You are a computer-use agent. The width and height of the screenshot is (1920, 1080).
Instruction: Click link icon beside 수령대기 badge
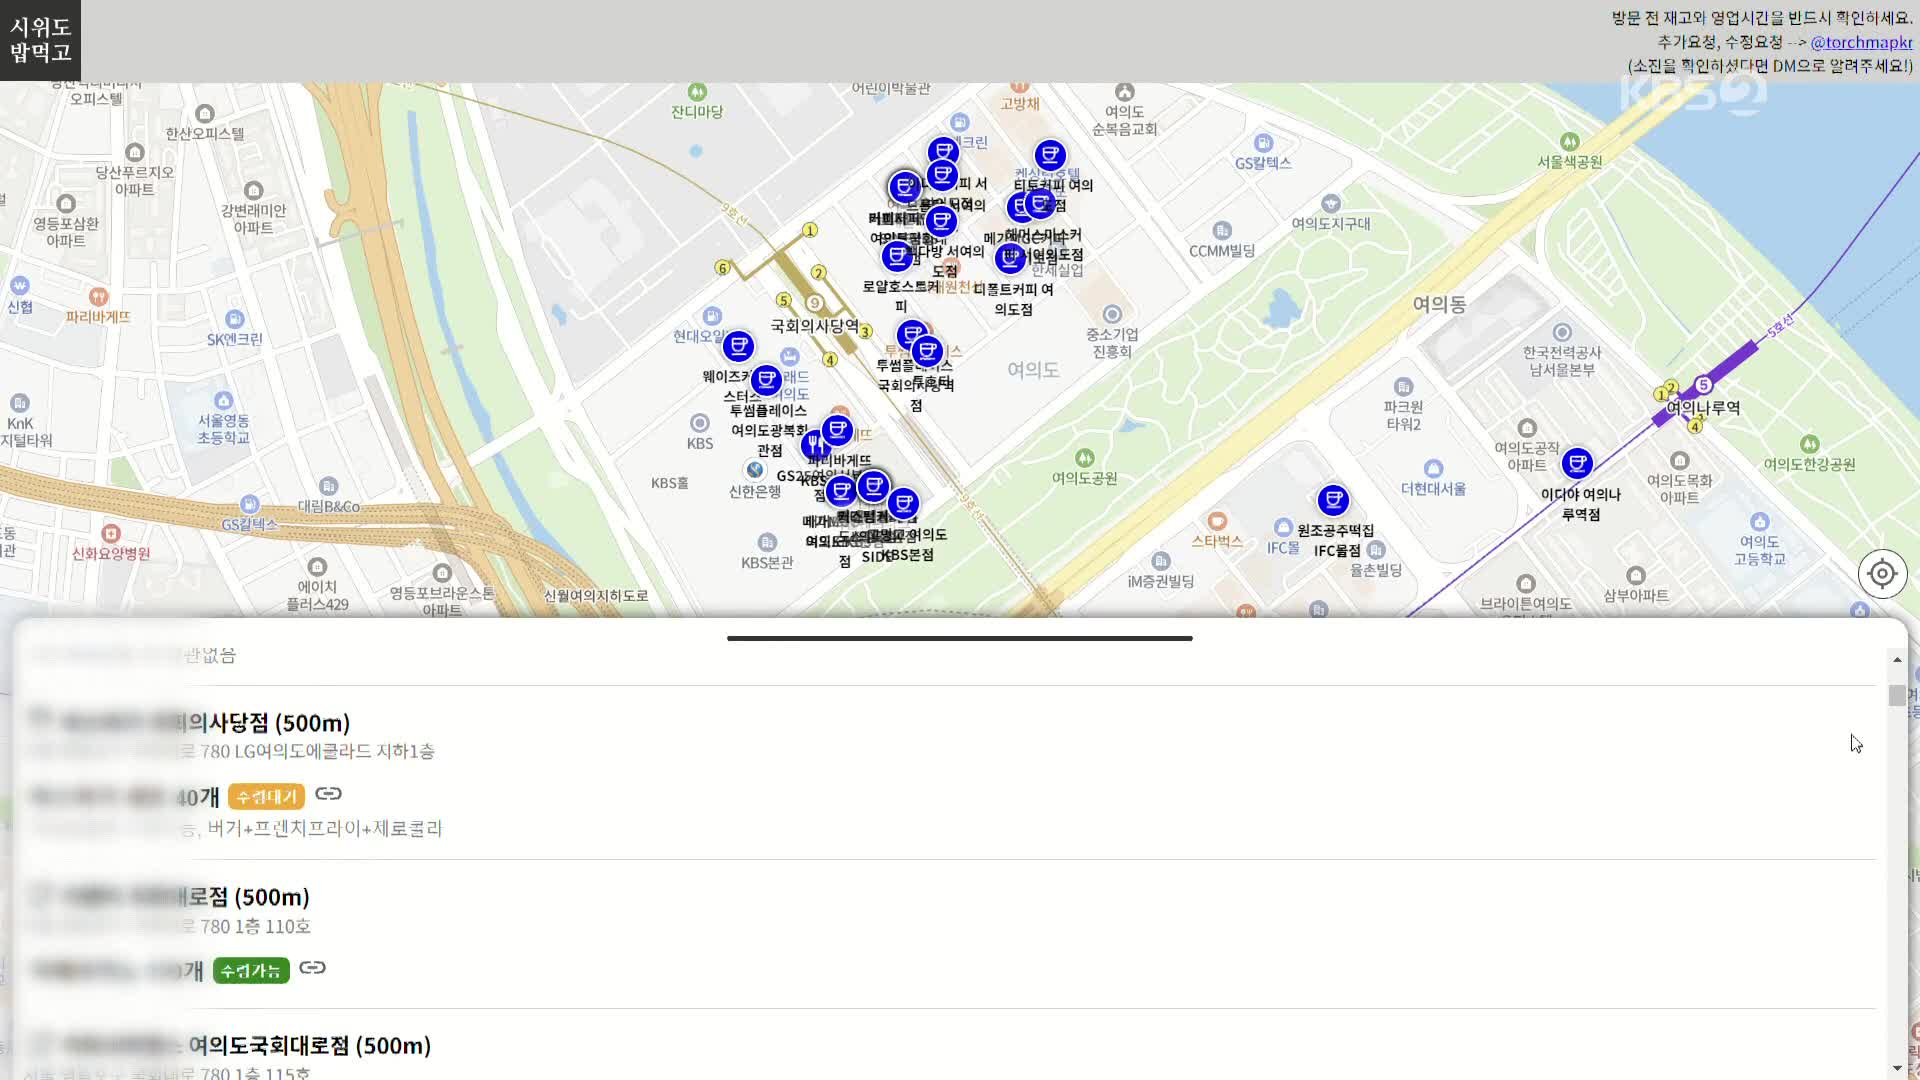pos(328,794)
